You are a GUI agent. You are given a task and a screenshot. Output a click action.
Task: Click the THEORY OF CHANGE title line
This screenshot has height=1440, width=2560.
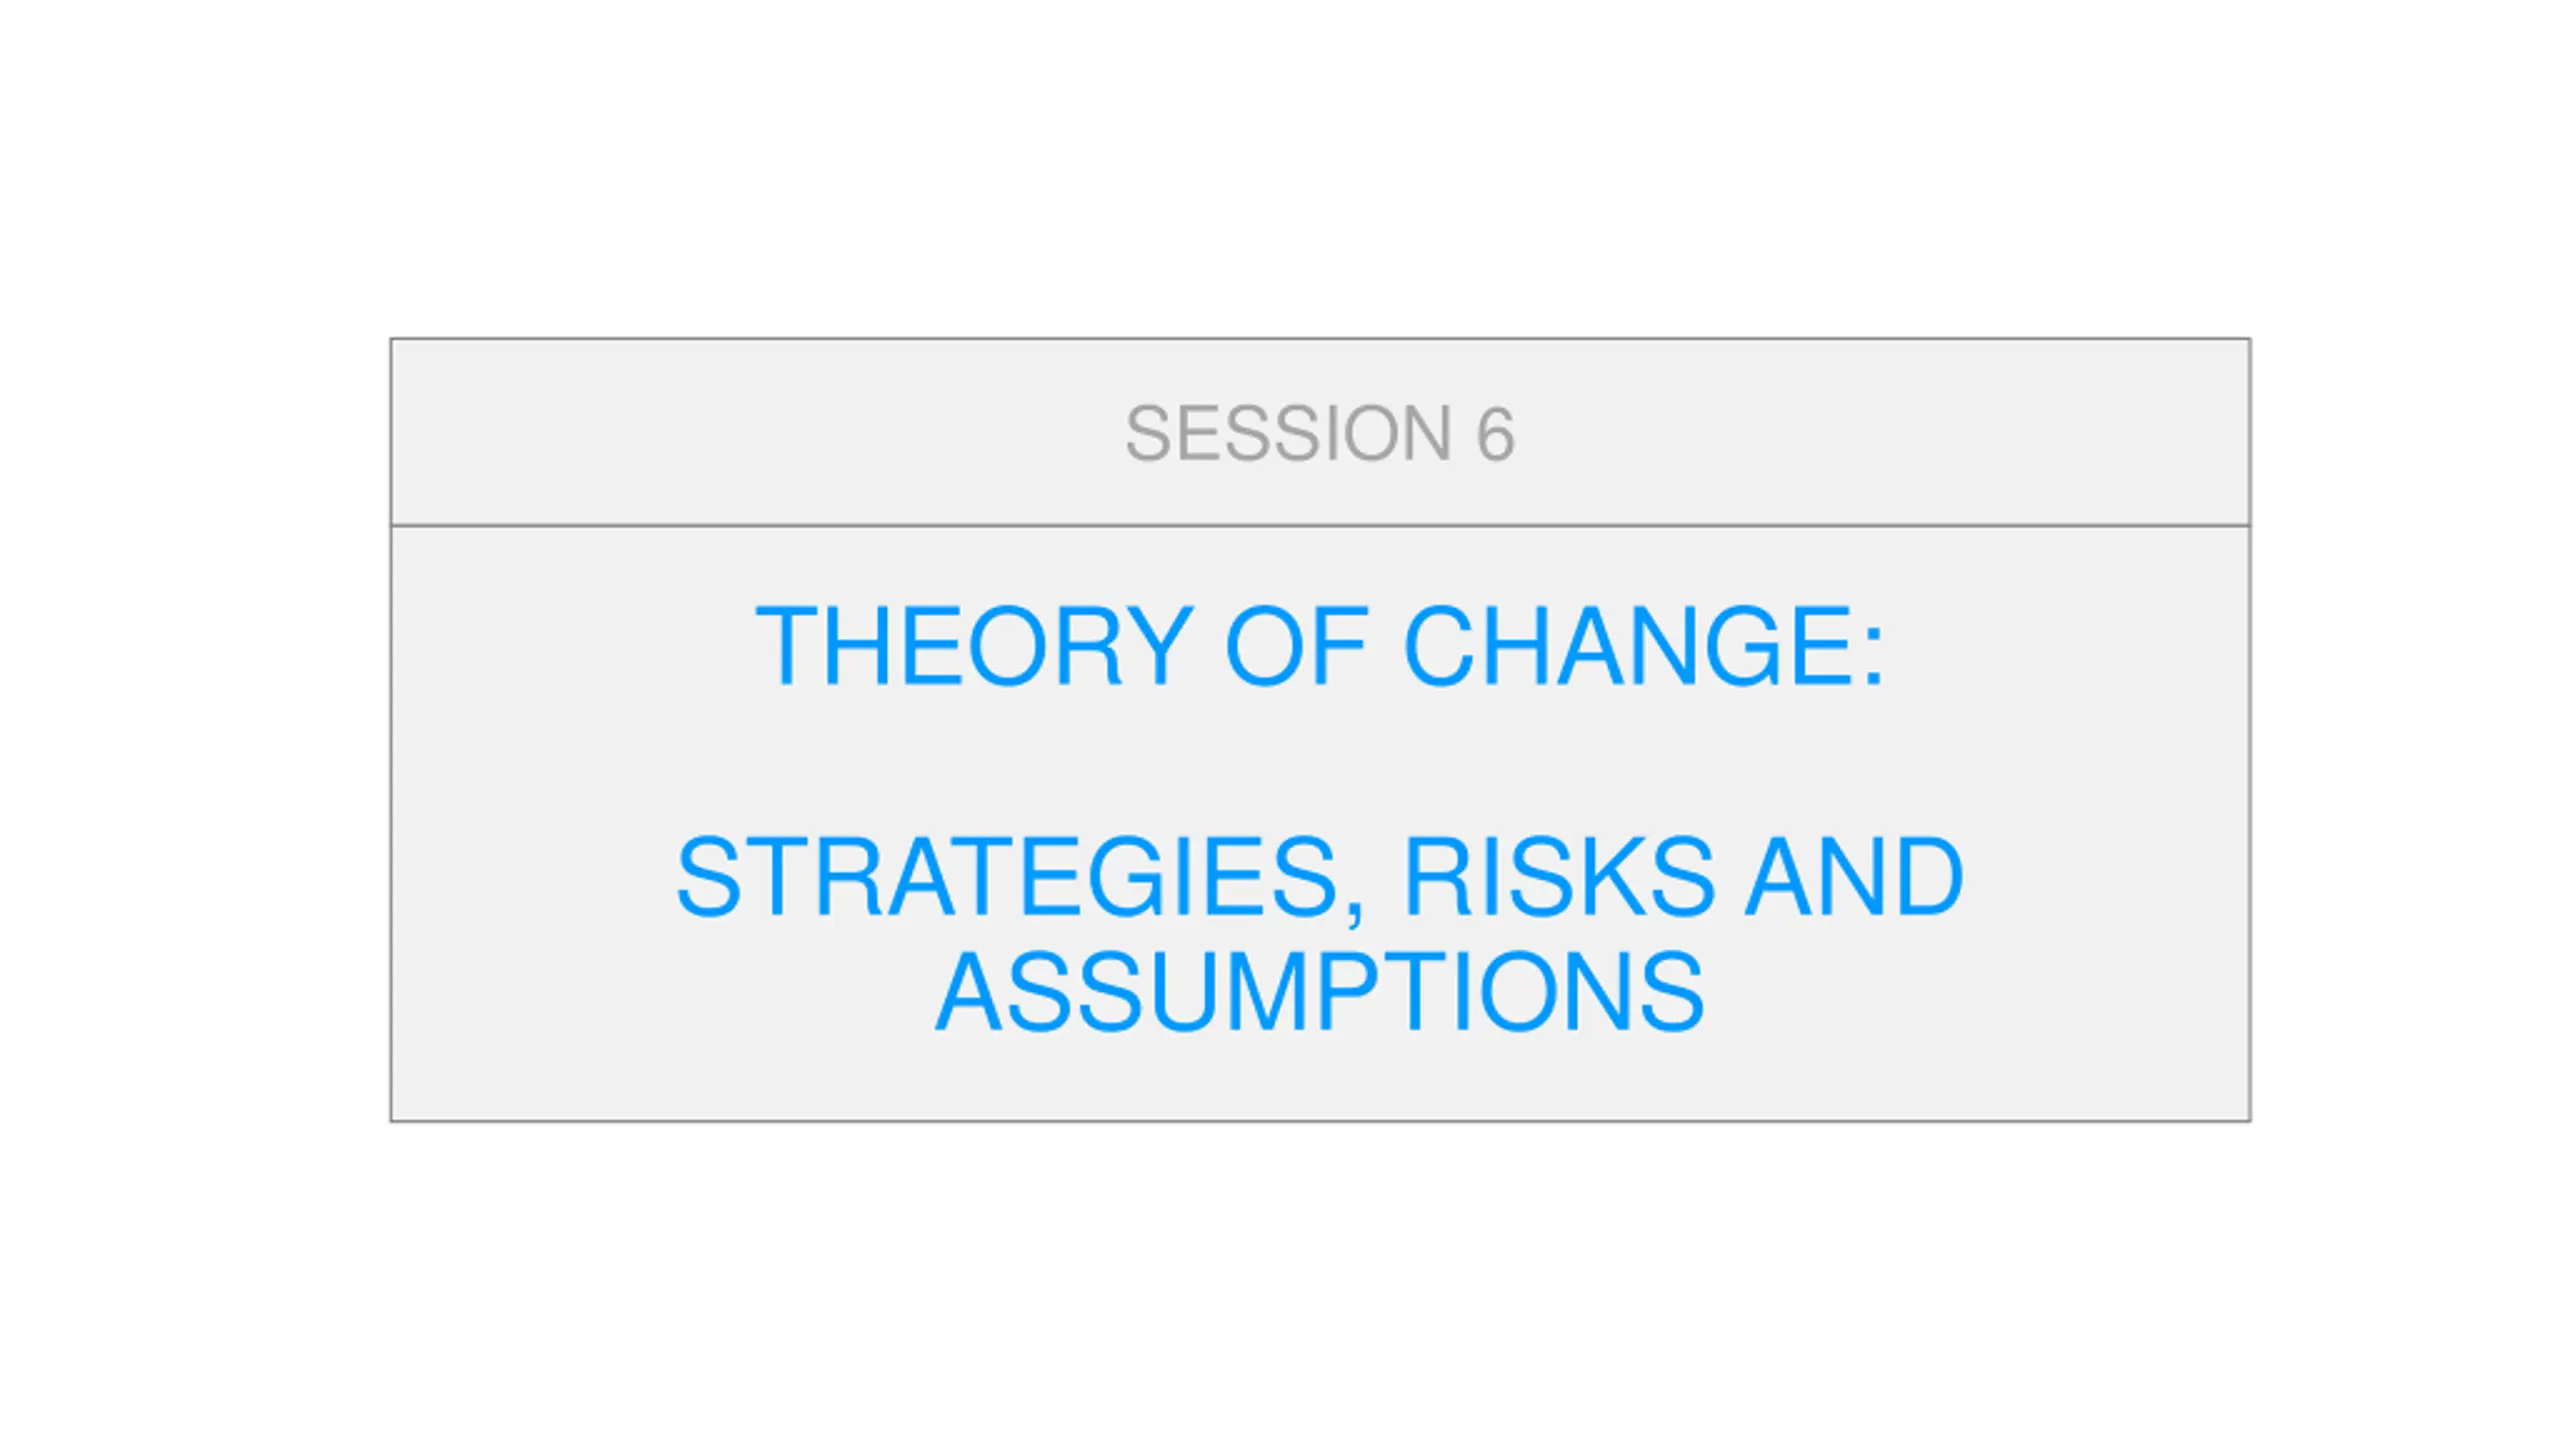[x=1320, y=645]
